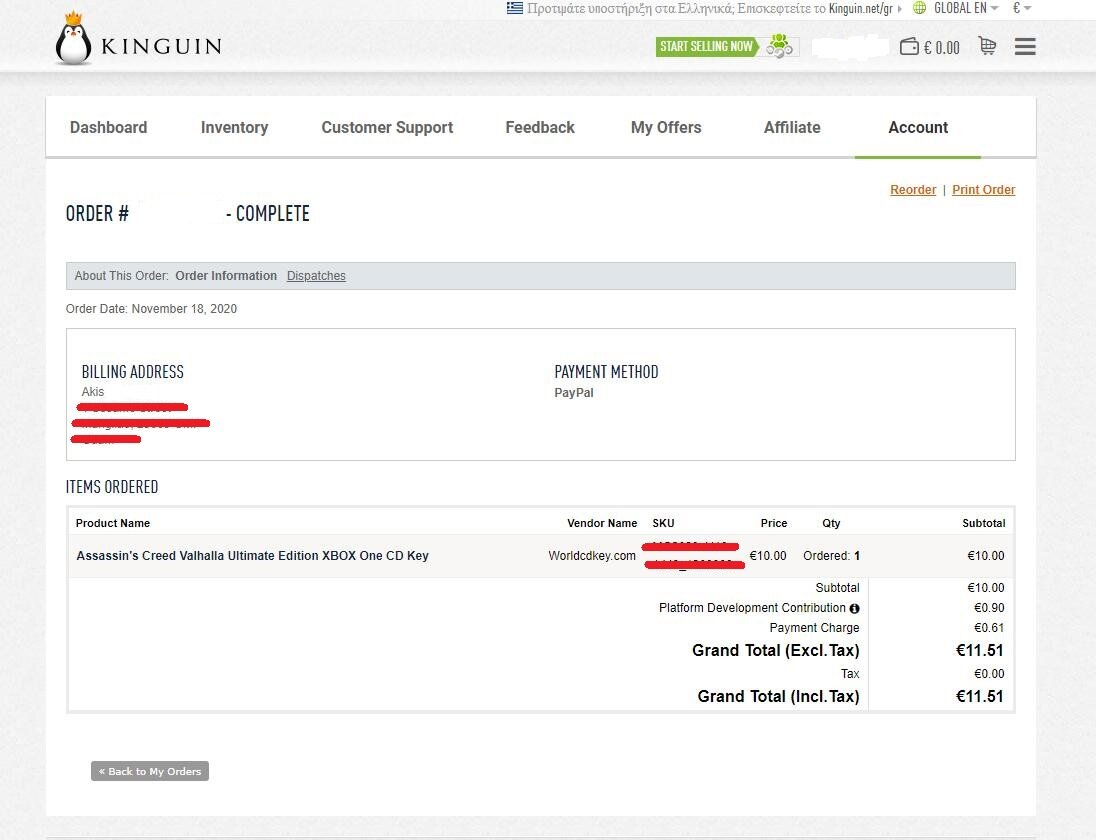
Task: Click the Greek flag icon
Action: (x=514, y=8)
